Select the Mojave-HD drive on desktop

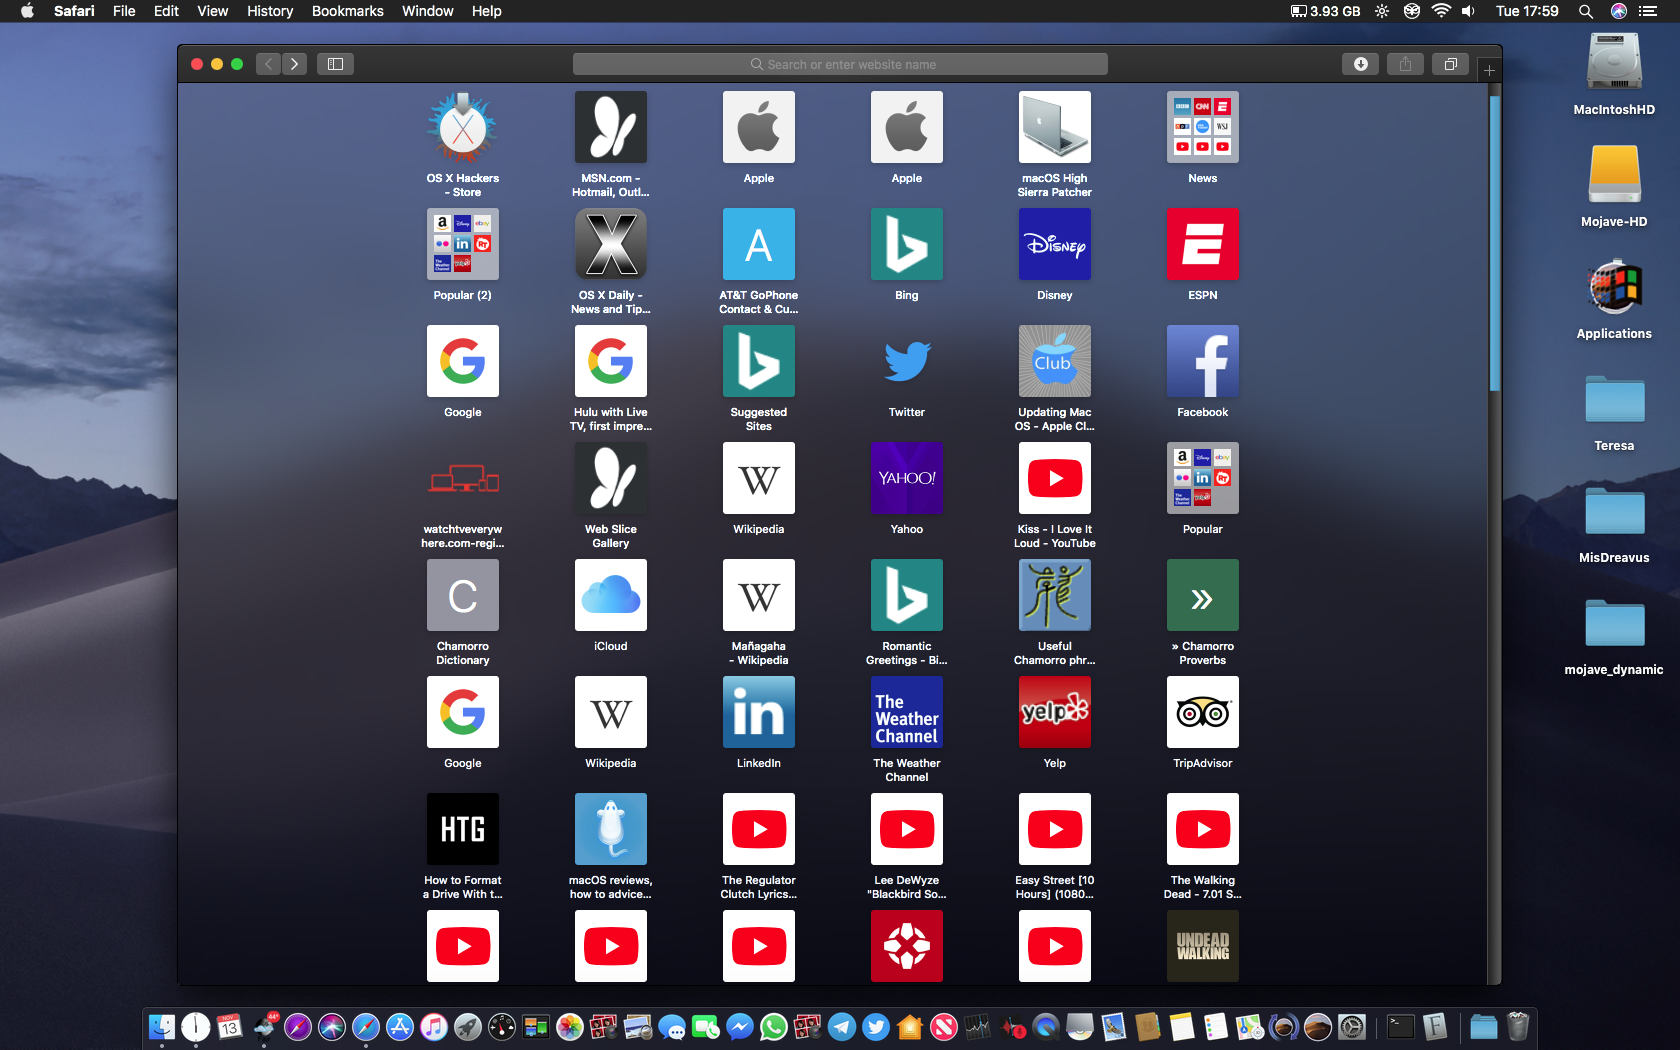(x=1614, y=186)
